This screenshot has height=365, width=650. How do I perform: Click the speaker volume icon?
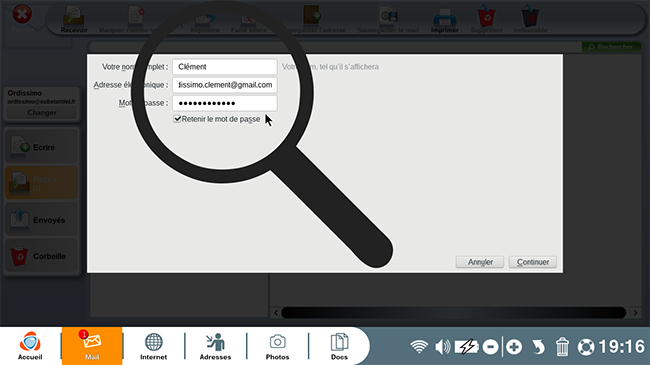(443, 347)
